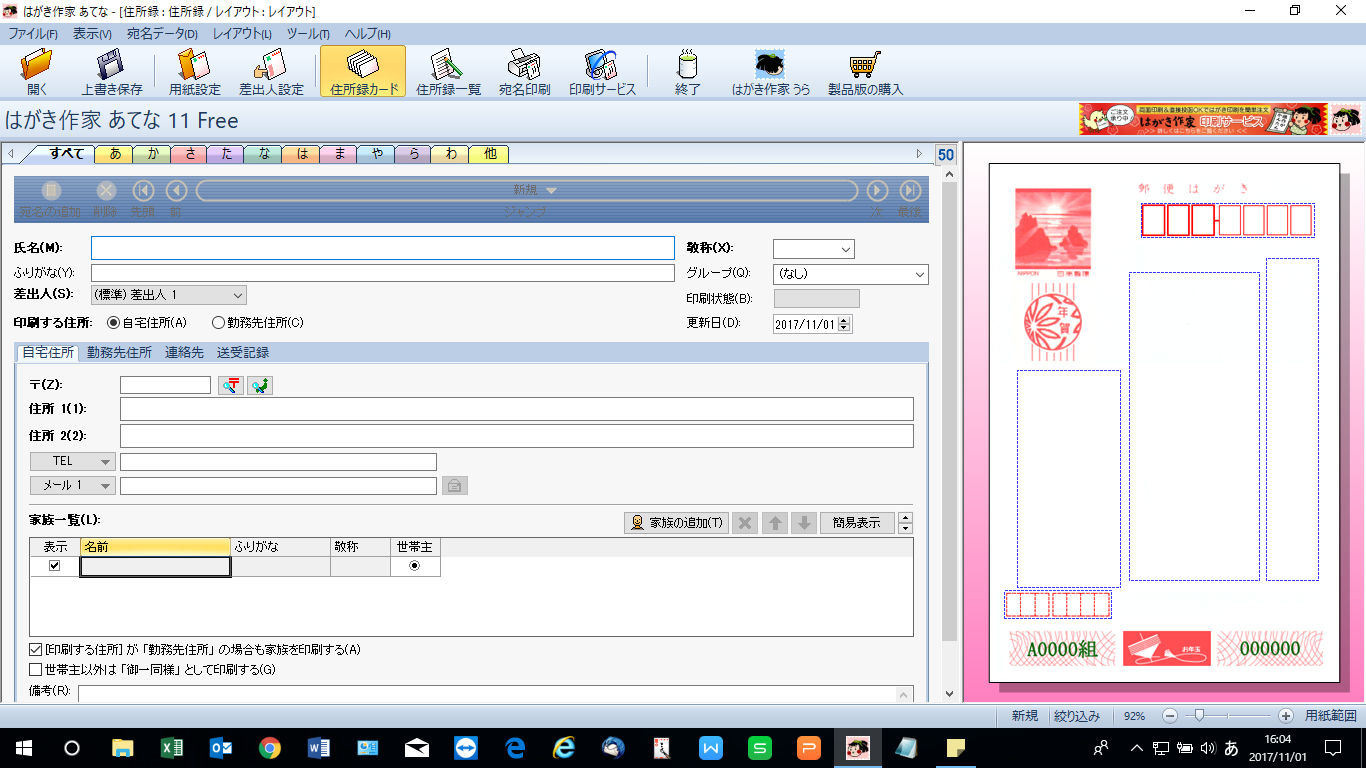Open the 表示(V) menu
The image size is (1366, 768).
92,34
